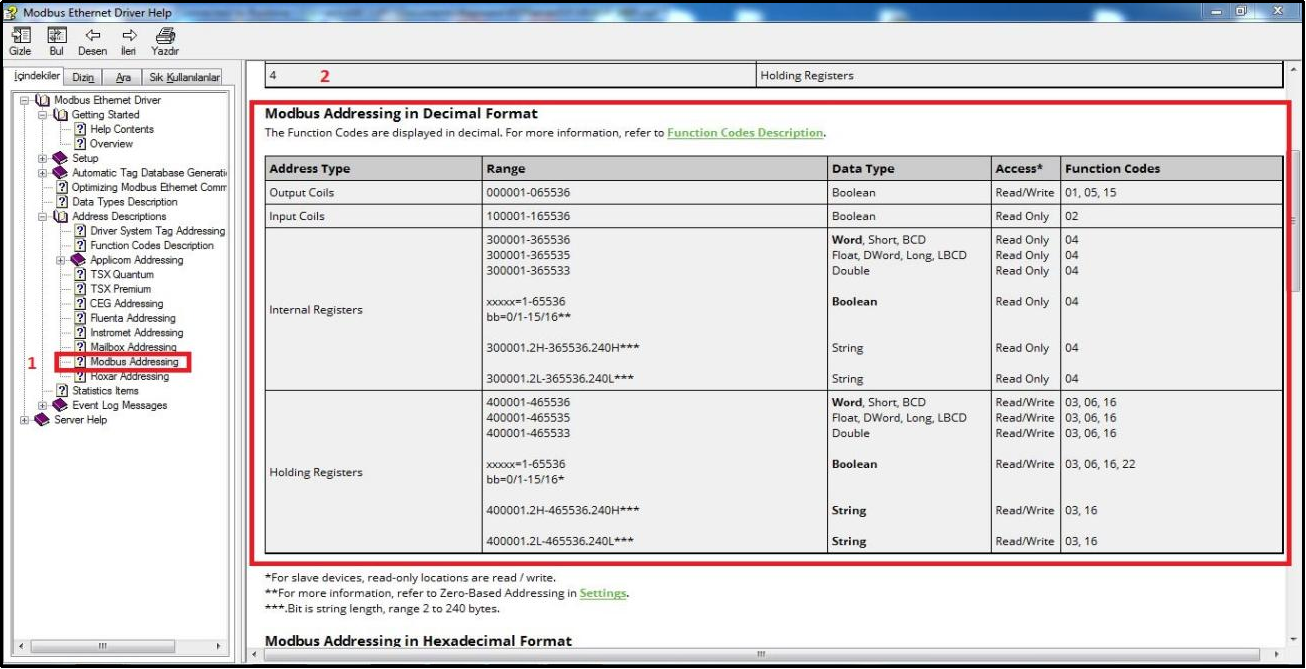
Task: Click the Modbus Addressing in Hexadecimal Format heading
Action: coord(418,640)
